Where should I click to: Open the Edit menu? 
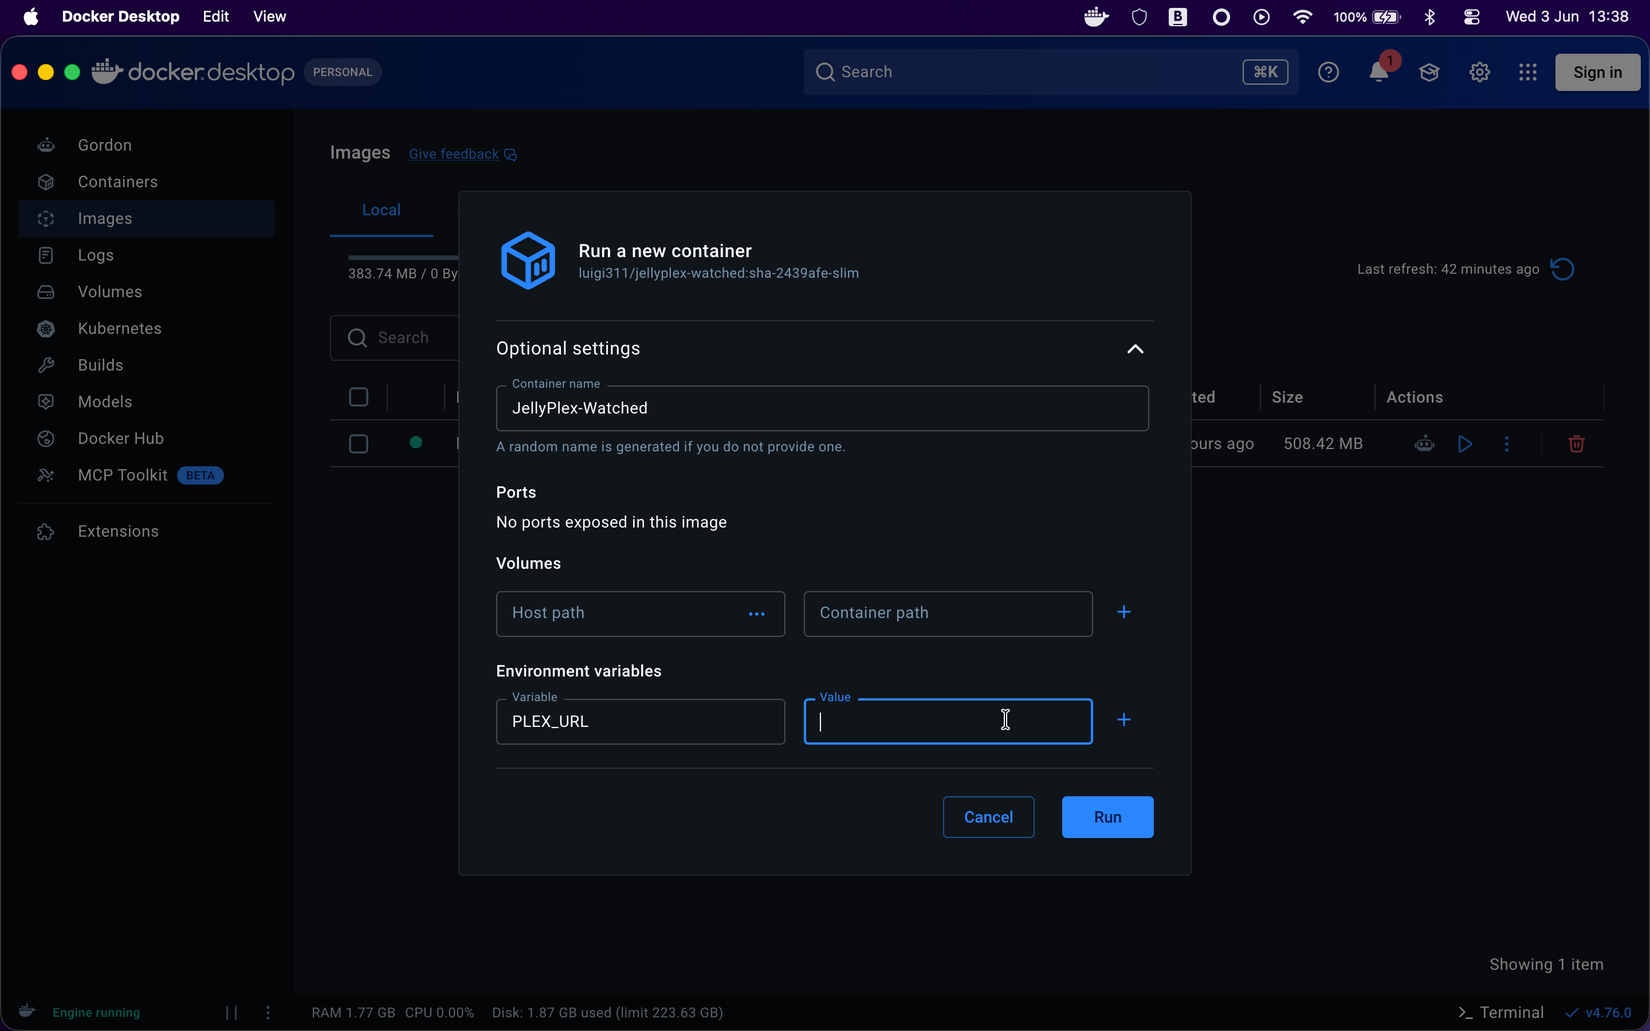[x=215, y=17]
